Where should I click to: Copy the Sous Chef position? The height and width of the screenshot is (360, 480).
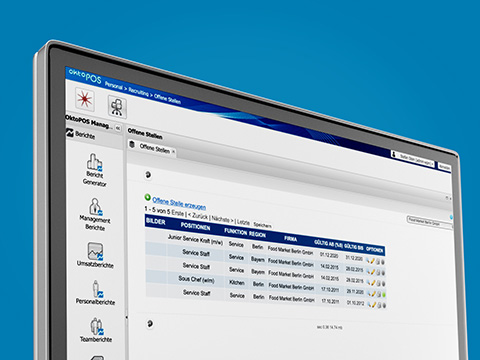(x=379, y=294)
